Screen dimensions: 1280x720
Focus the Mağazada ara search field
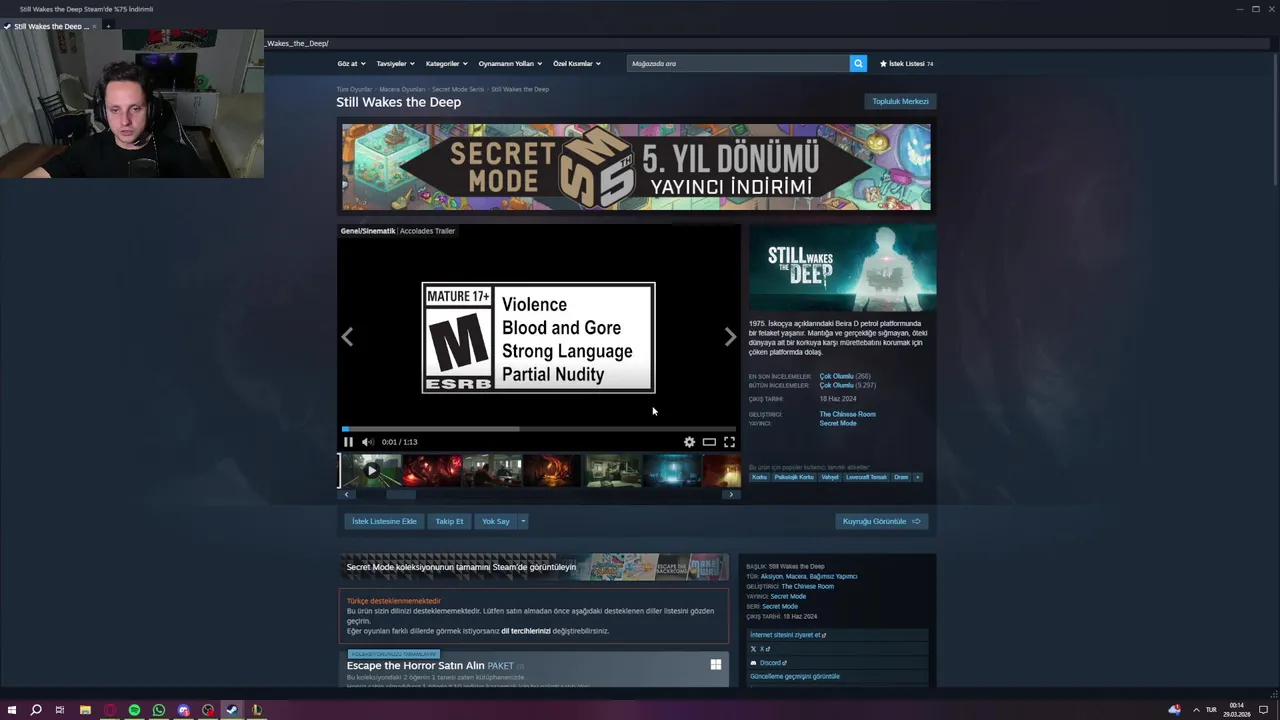[738, 63]
